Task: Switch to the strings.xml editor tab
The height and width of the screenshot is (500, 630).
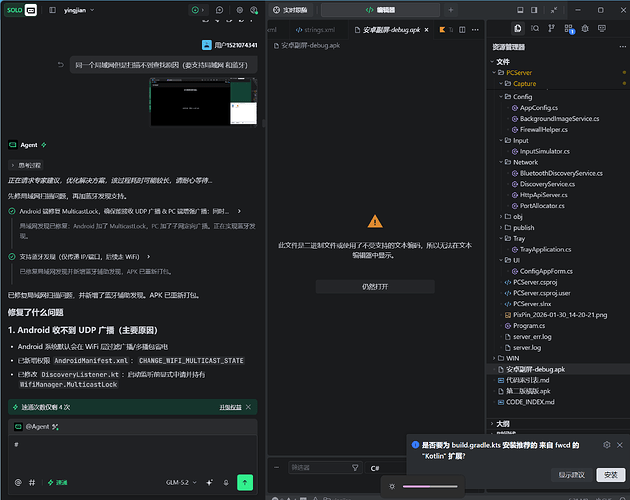Action: click(316, 30)
